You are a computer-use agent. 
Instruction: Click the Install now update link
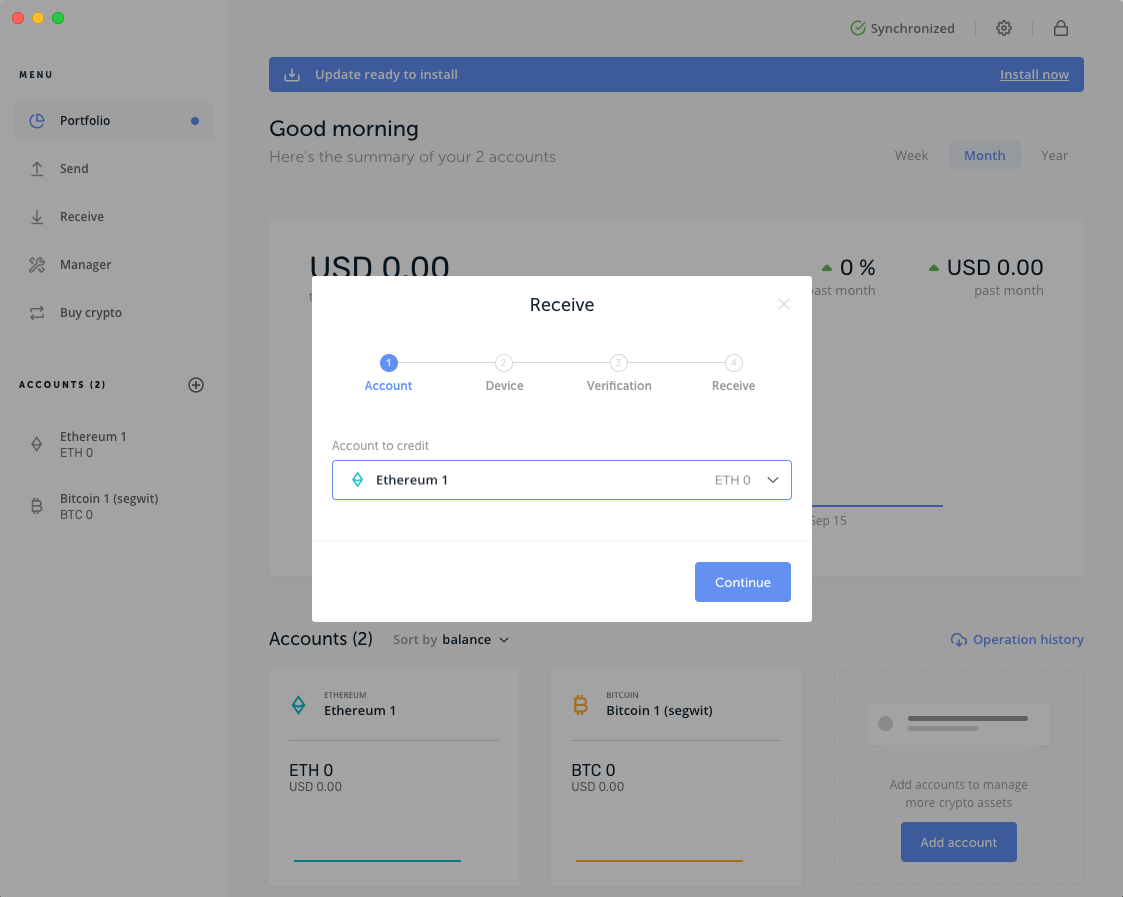(x=1034, y=74)
